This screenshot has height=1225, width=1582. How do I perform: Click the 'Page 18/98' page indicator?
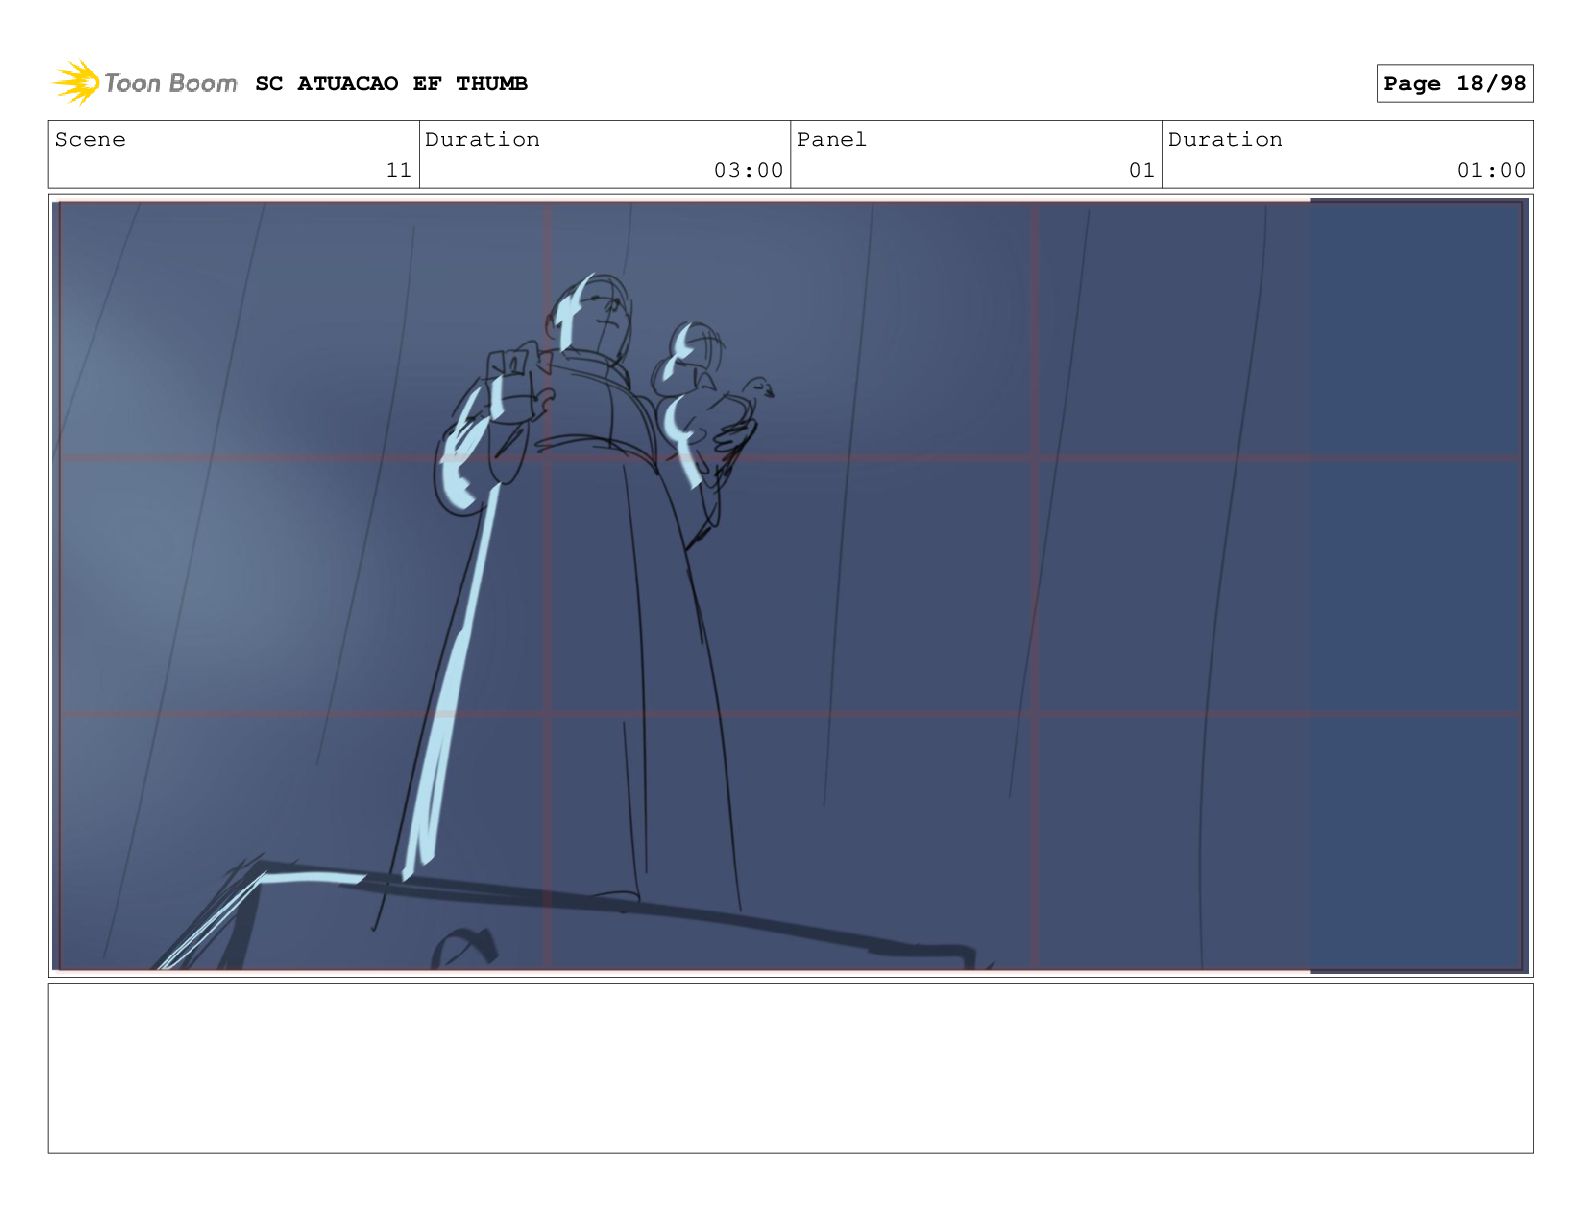1454,83
